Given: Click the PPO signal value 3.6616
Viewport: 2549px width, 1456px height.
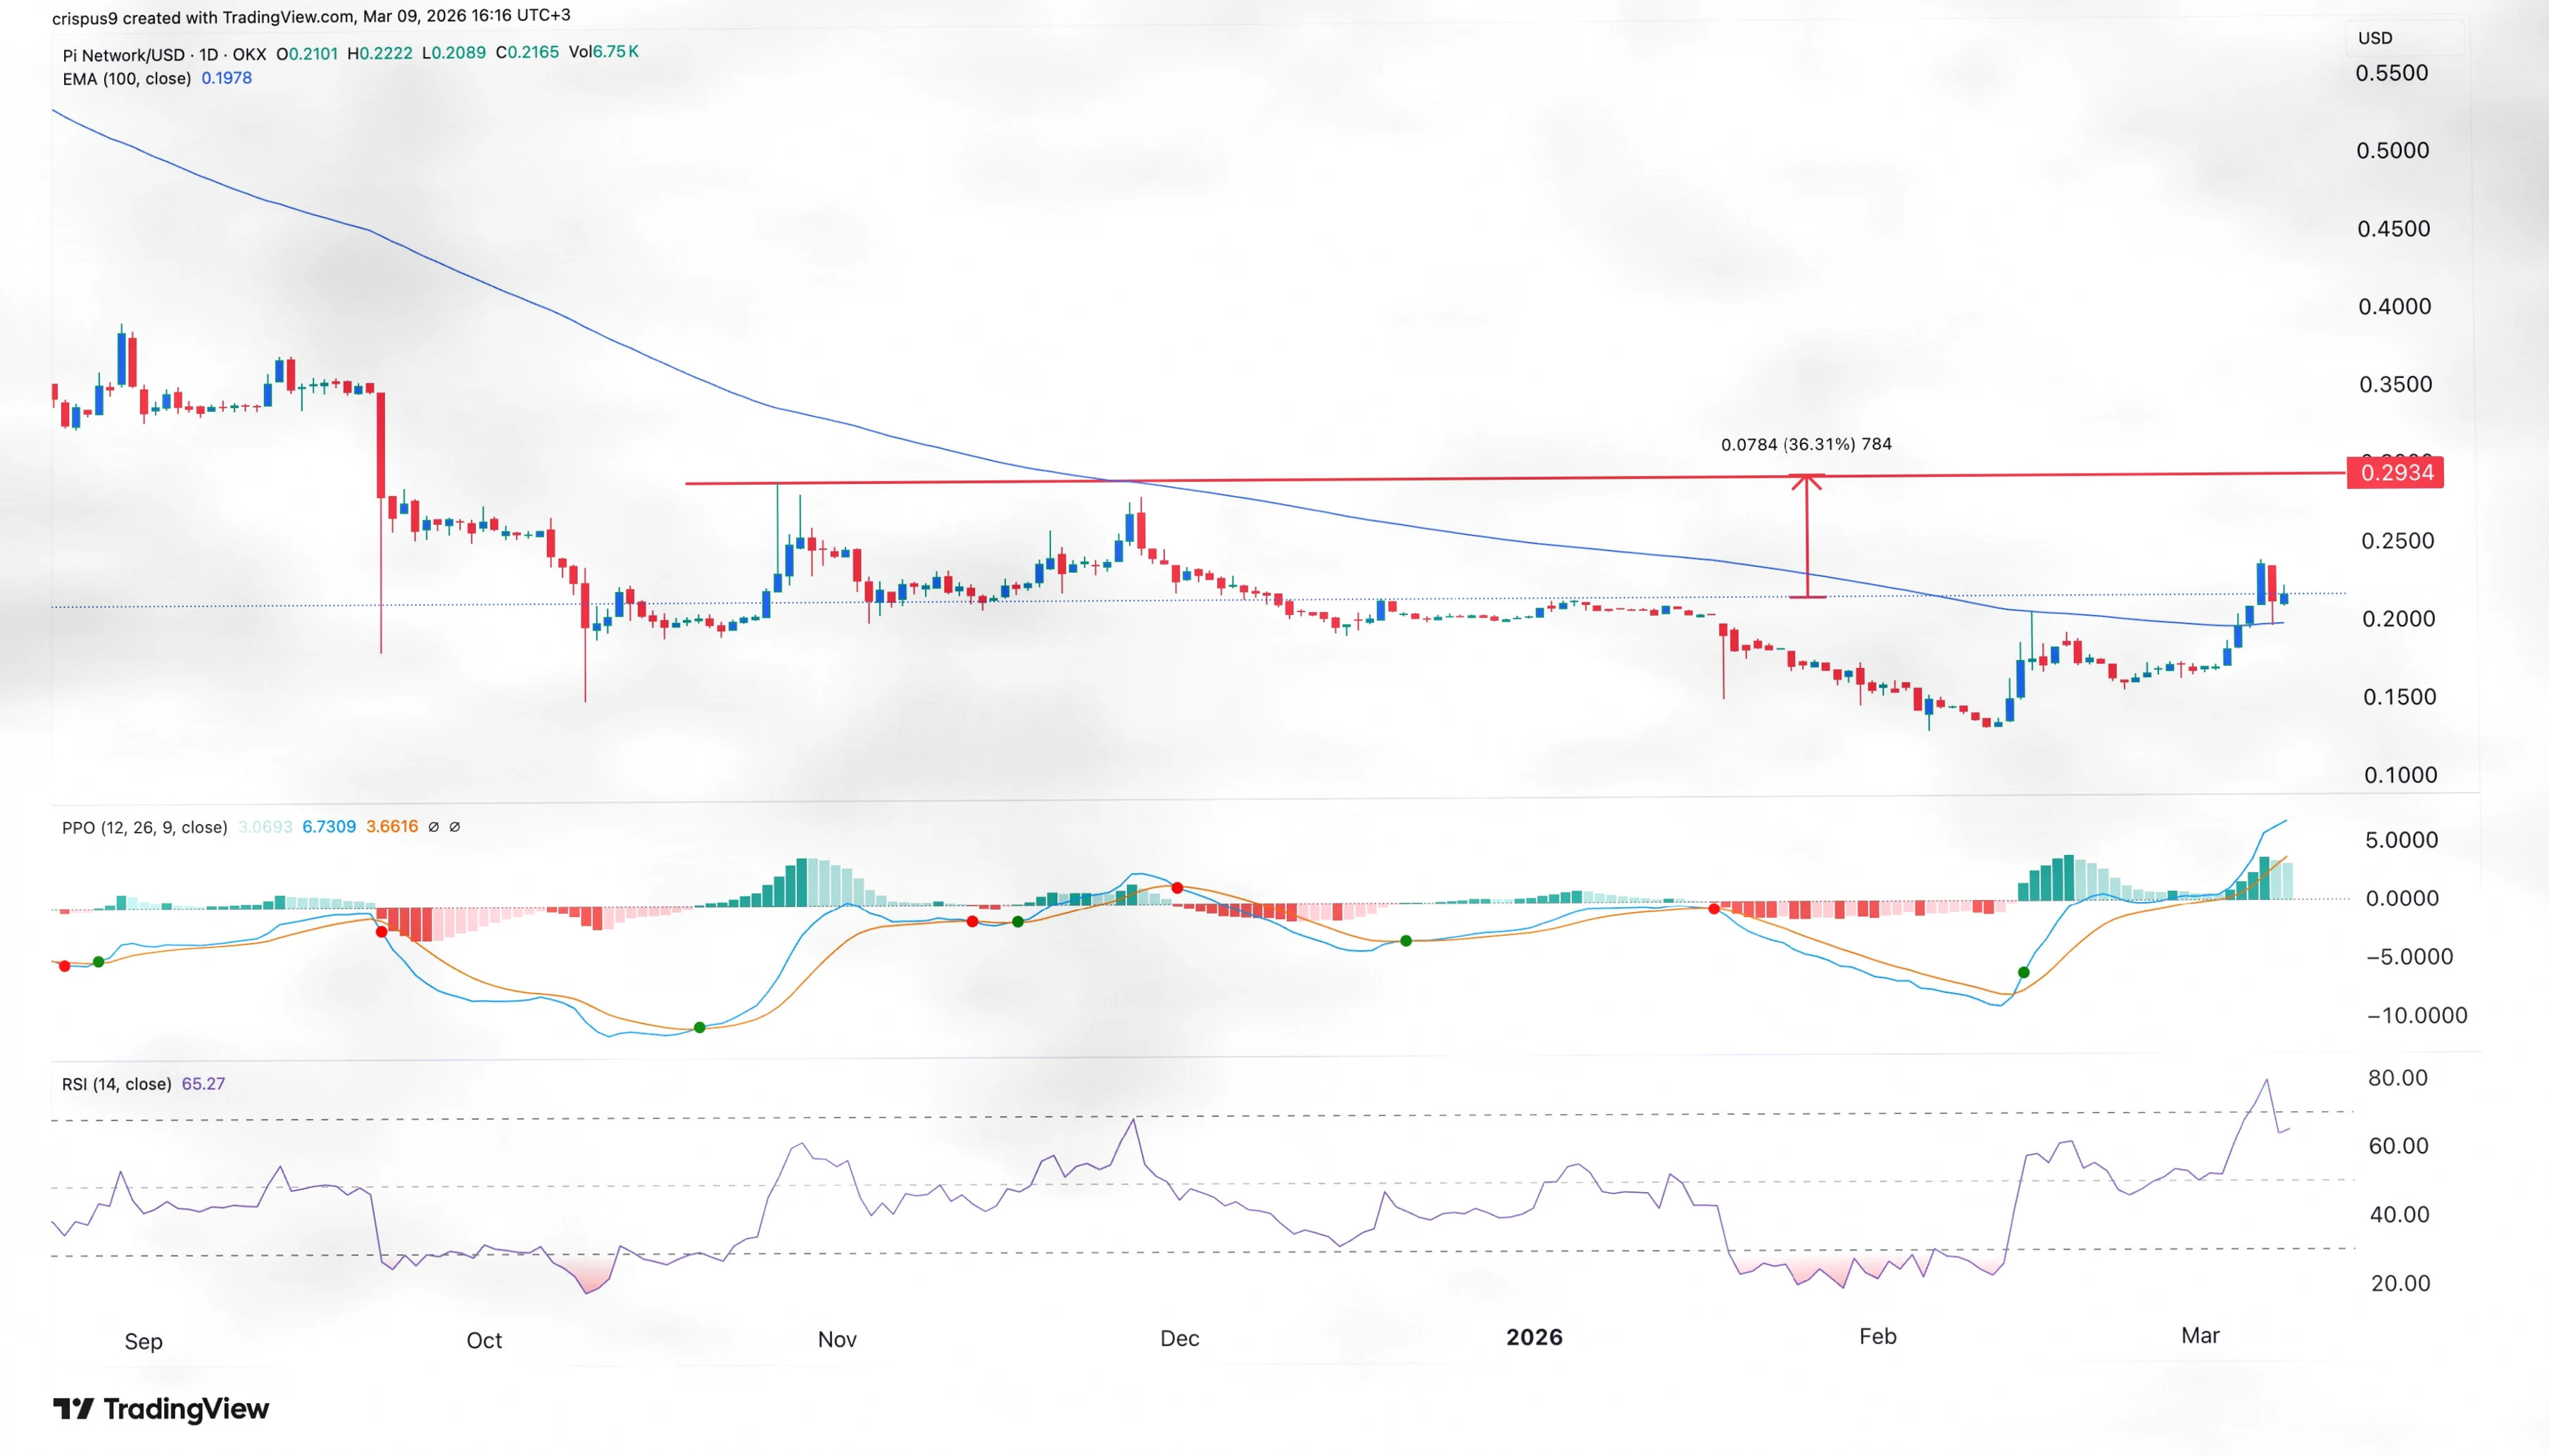Looking at the screenshot, I should (x=392, y=827).
